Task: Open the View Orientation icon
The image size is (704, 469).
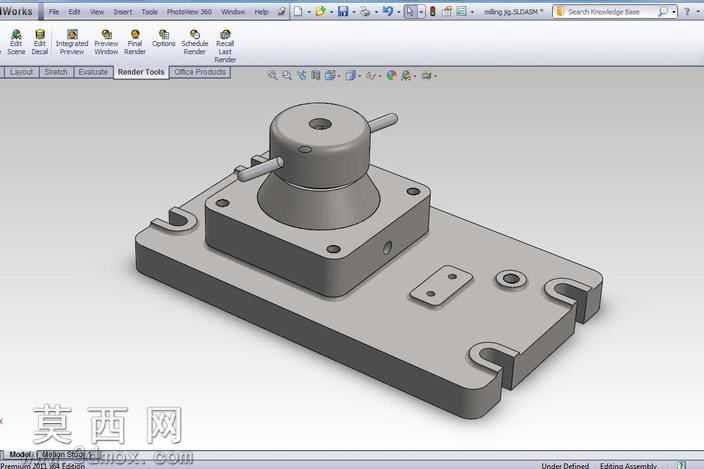Action: 330,75
